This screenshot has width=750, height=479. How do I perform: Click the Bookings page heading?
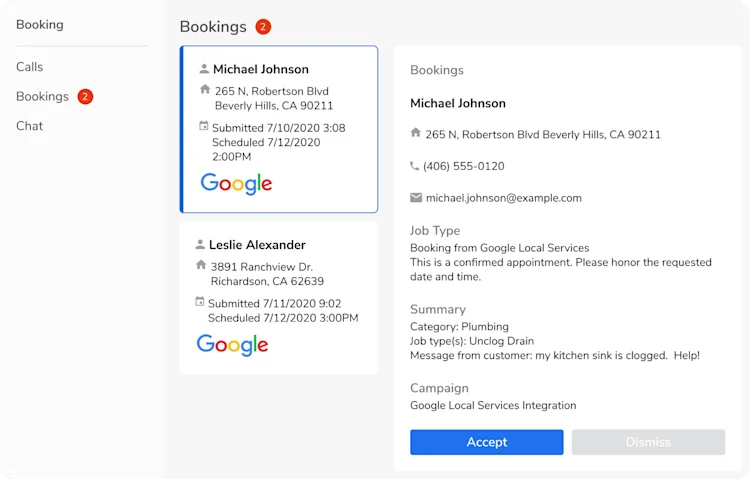[213, 27]
